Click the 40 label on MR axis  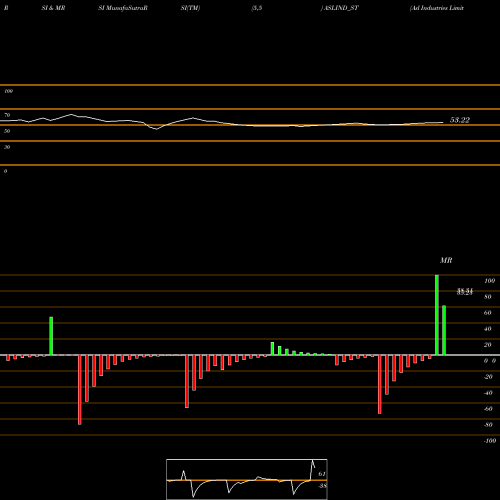click(488, 329)
